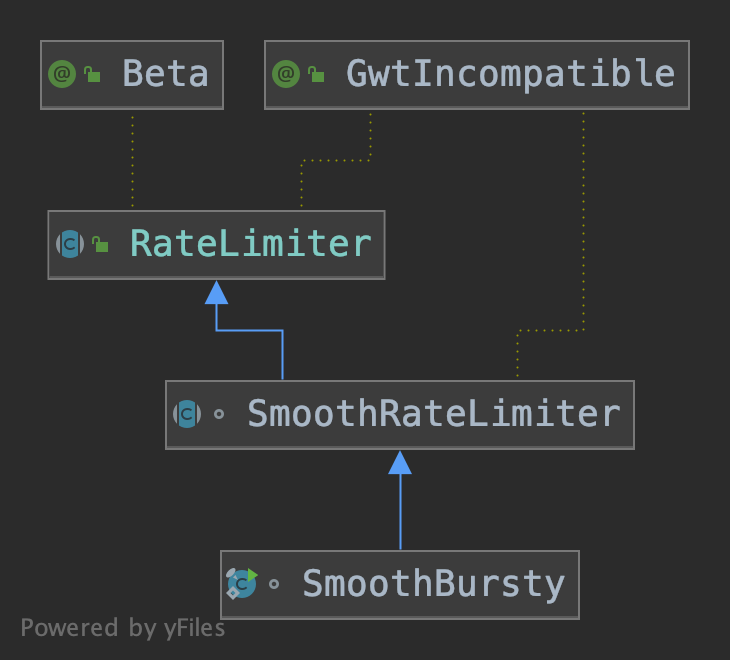
Task: Click the package-private dot icon on SmoothRateLimiter
Action: [x=219, y=415]
